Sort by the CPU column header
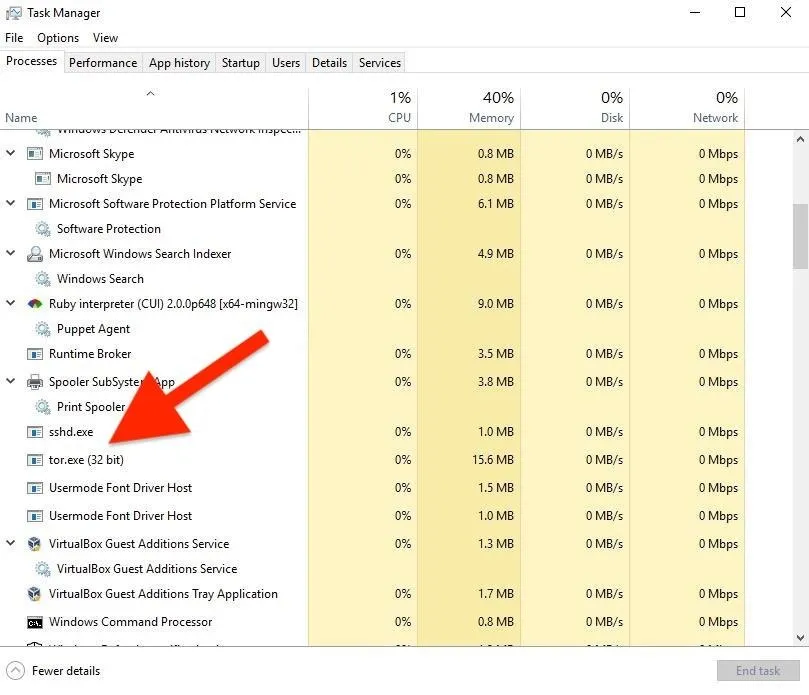This screenshot has height=695, width=809. click(363, 108)
